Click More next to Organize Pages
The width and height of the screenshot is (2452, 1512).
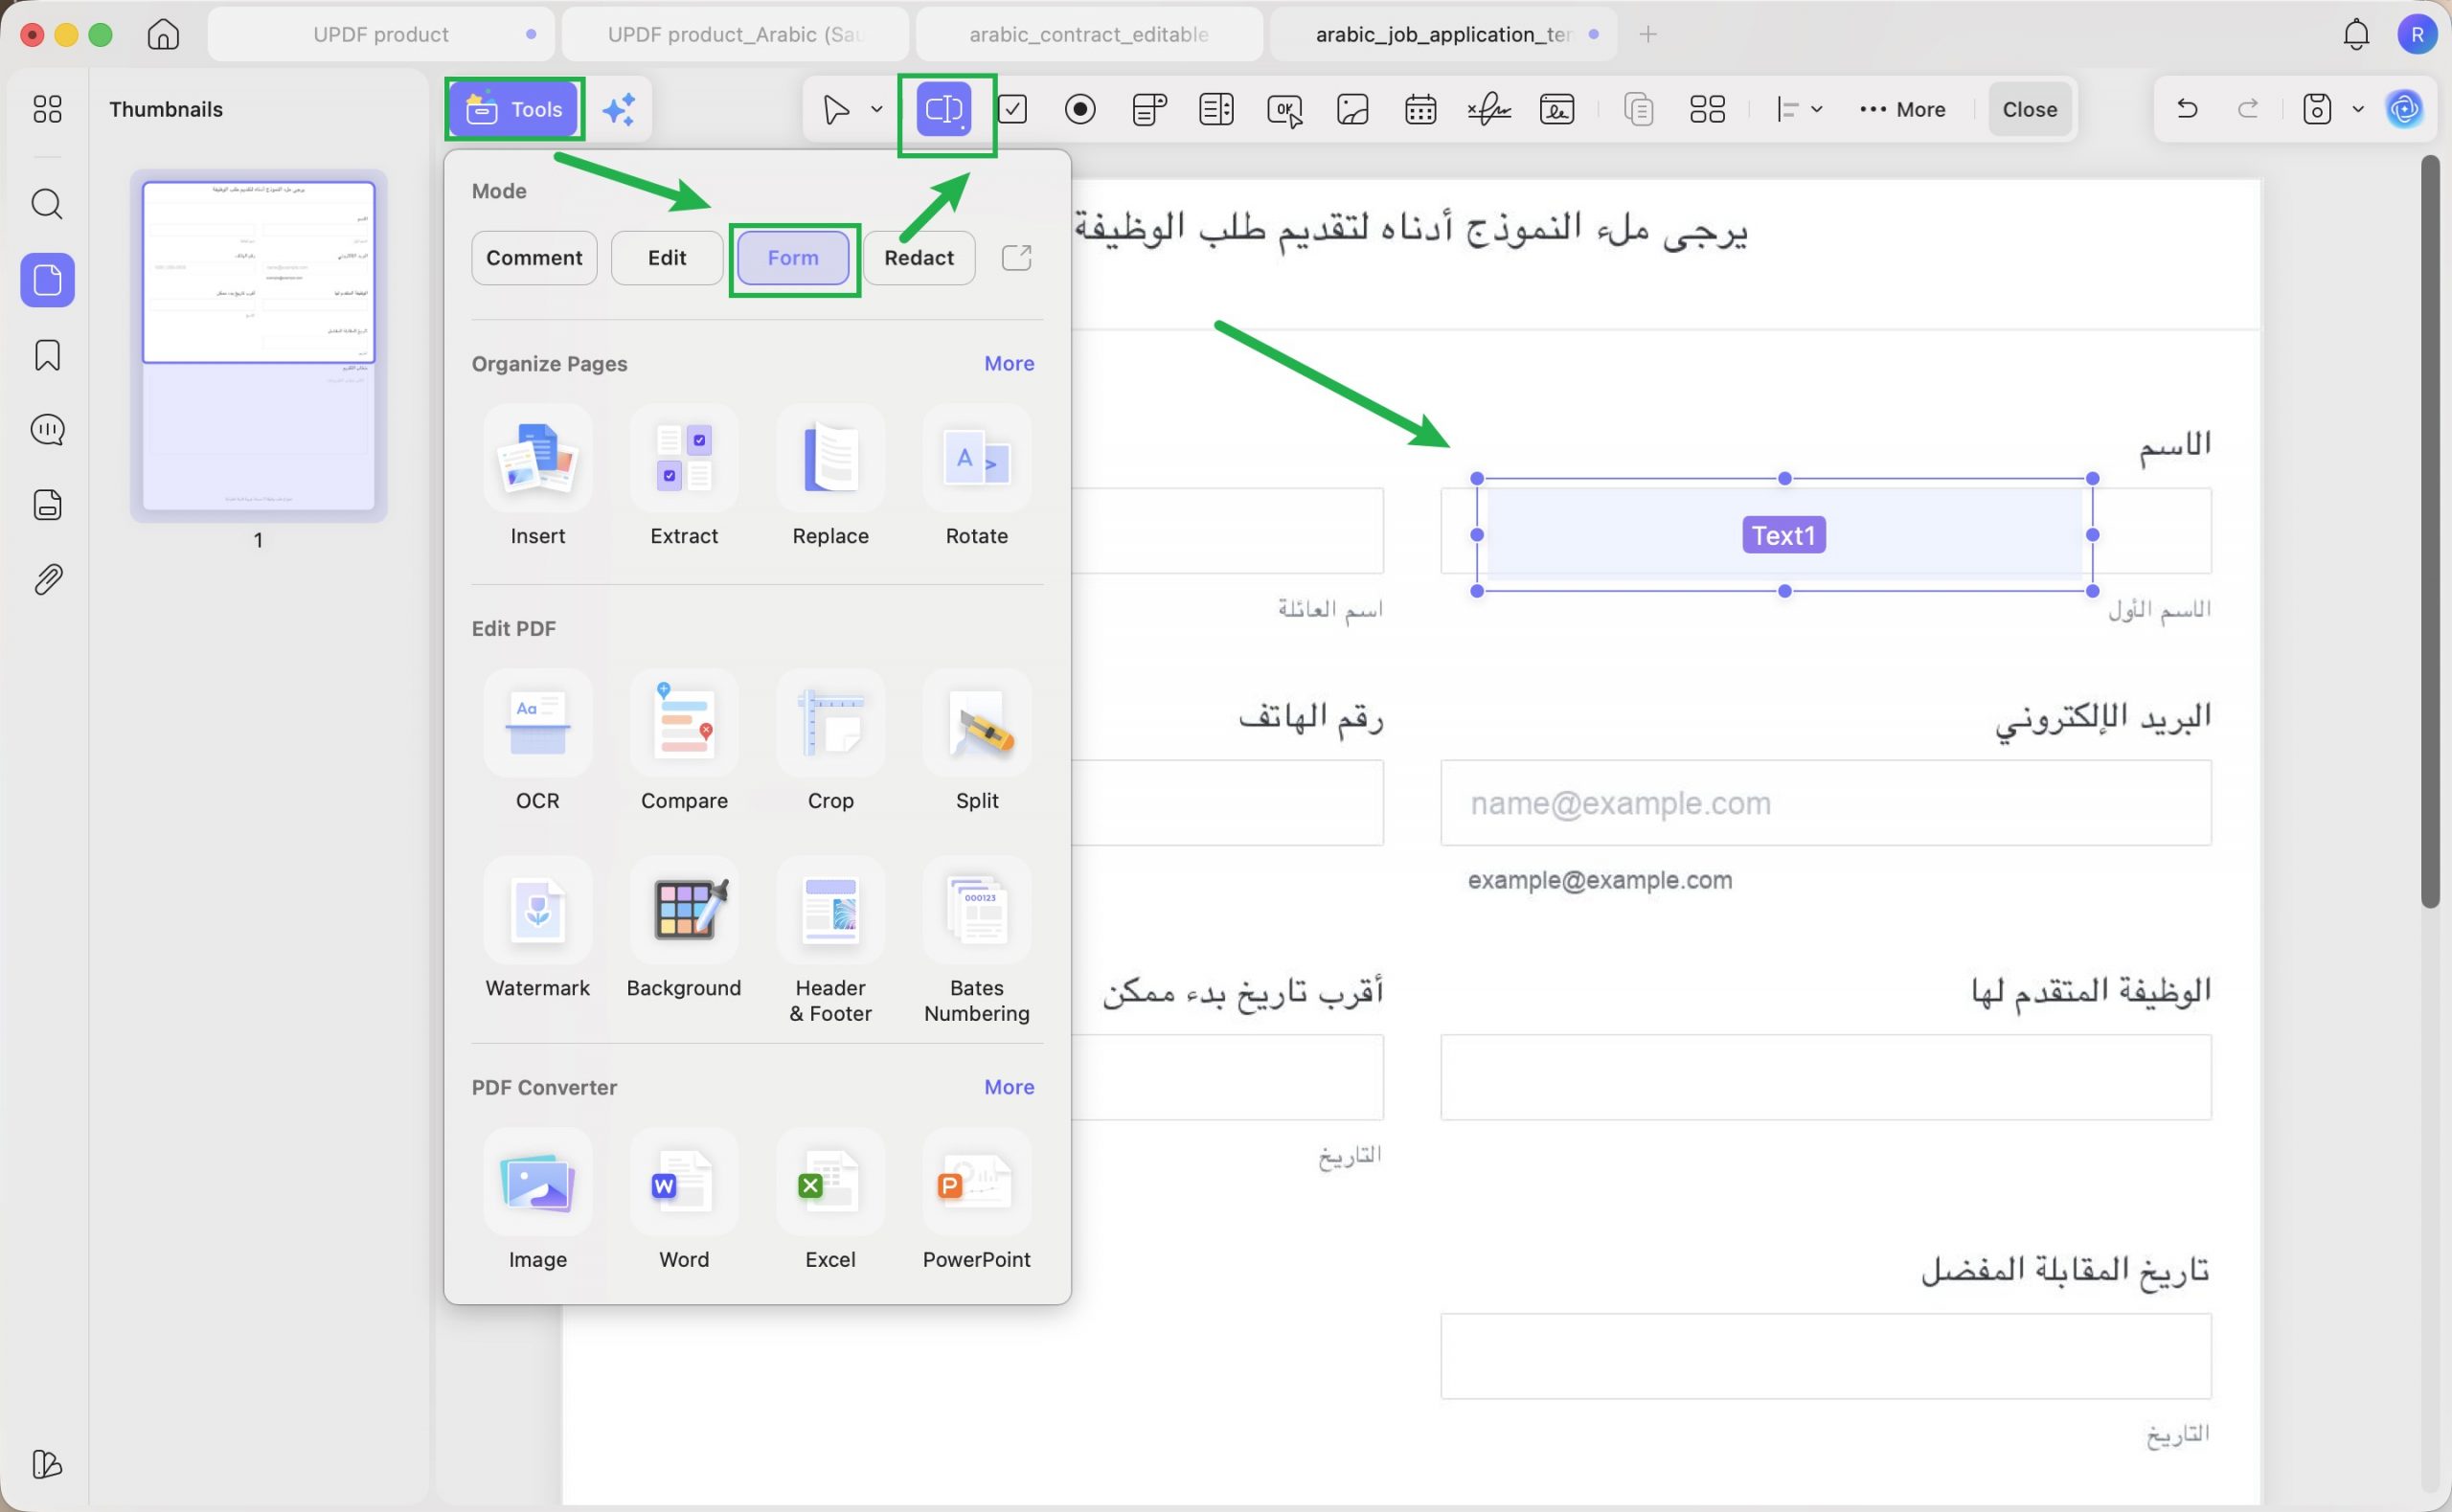1009,363
